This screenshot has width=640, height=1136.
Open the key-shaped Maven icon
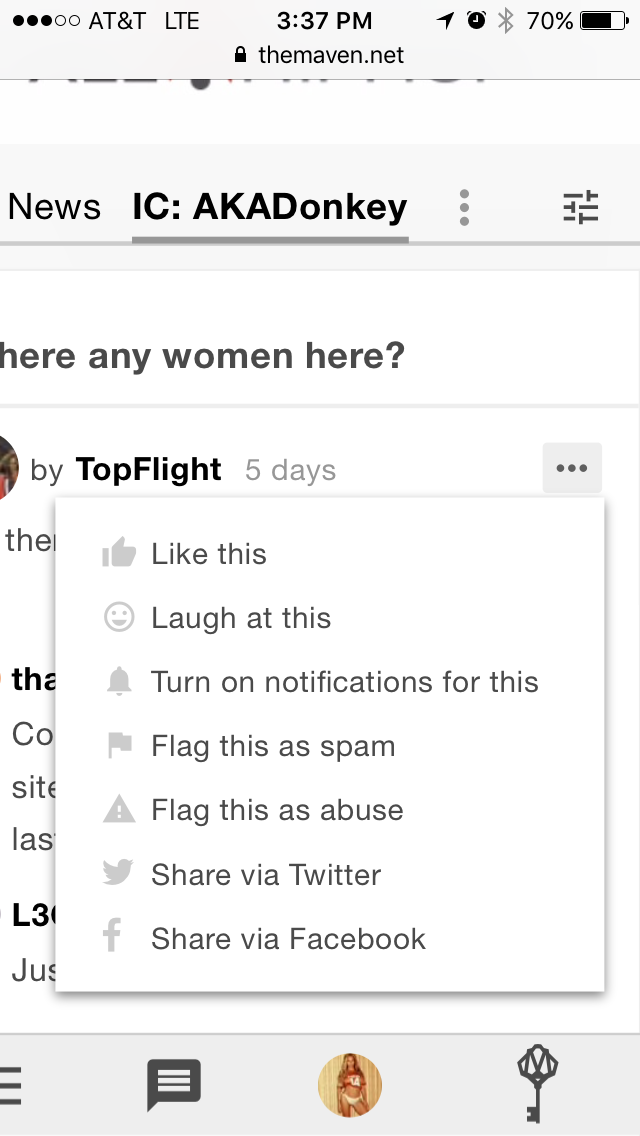[537, 1083]
